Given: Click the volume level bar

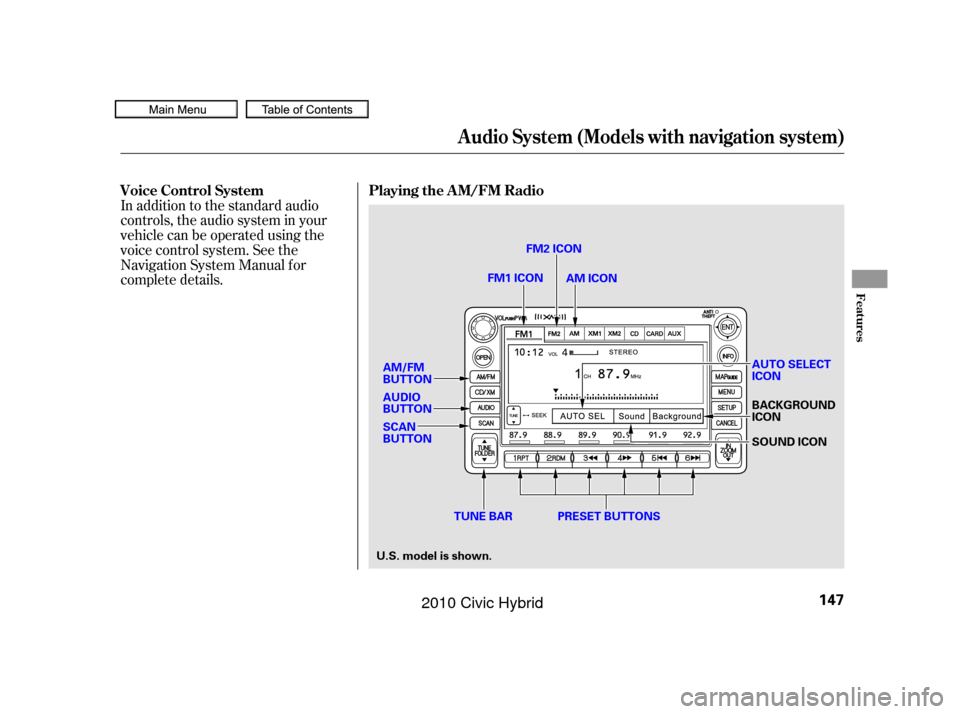Looking at the screenshot, I should click(583, 353).
